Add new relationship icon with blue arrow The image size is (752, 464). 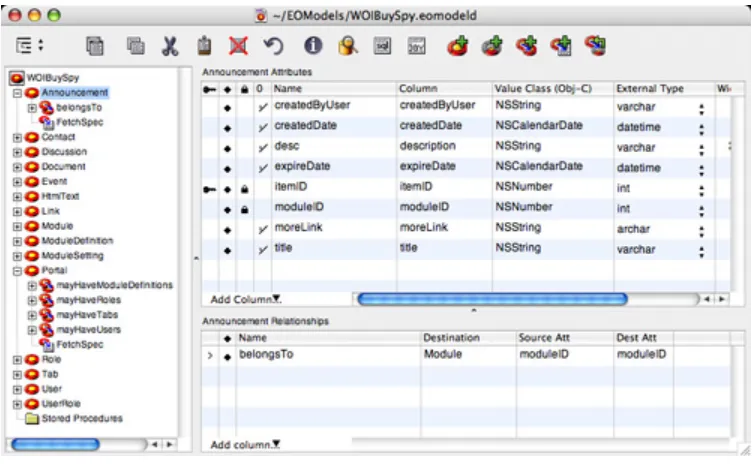pyautogui.click(x=527, y=46)
